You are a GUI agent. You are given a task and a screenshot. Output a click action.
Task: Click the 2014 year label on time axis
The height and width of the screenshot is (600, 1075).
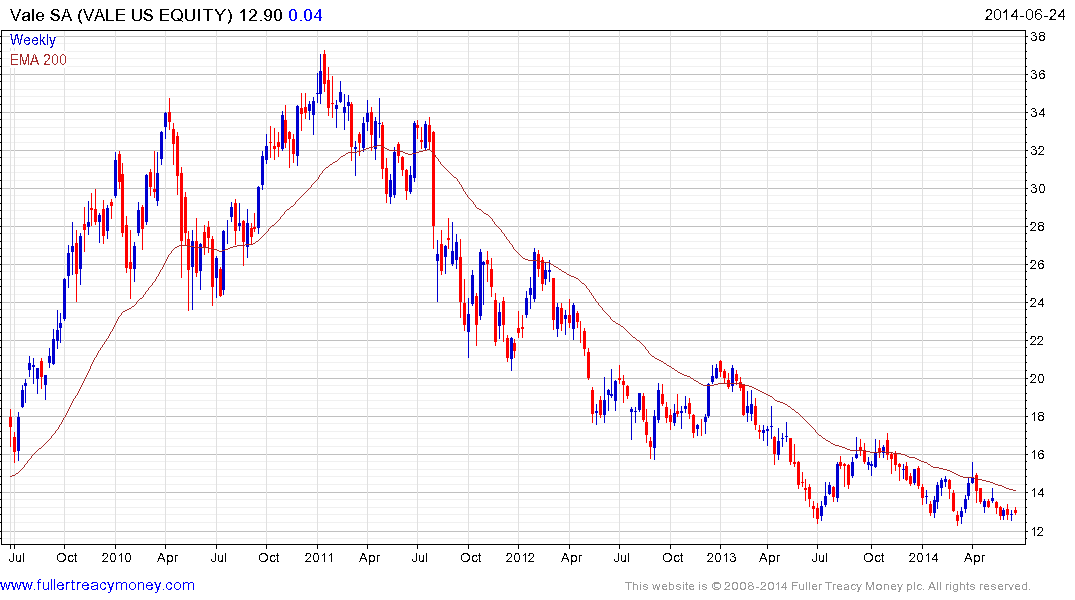tap(923, 557)
